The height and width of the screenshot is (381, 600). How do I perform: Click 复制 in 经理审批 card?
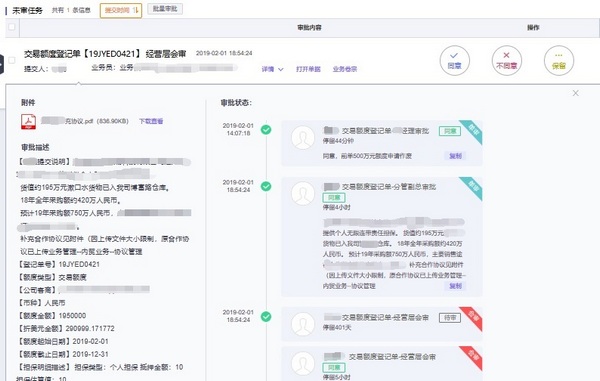click(x=455, y=156)
